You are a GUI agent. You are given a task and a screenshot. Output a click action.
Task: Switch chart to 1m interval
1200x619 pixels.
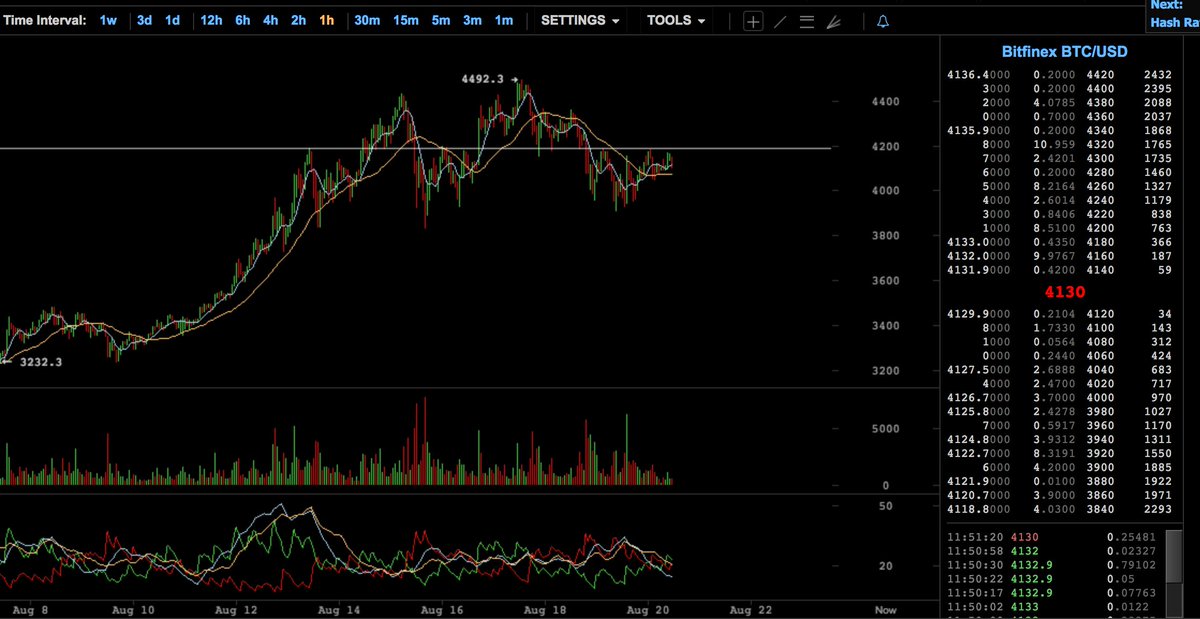pyautogui.click(x=504, y=20)
